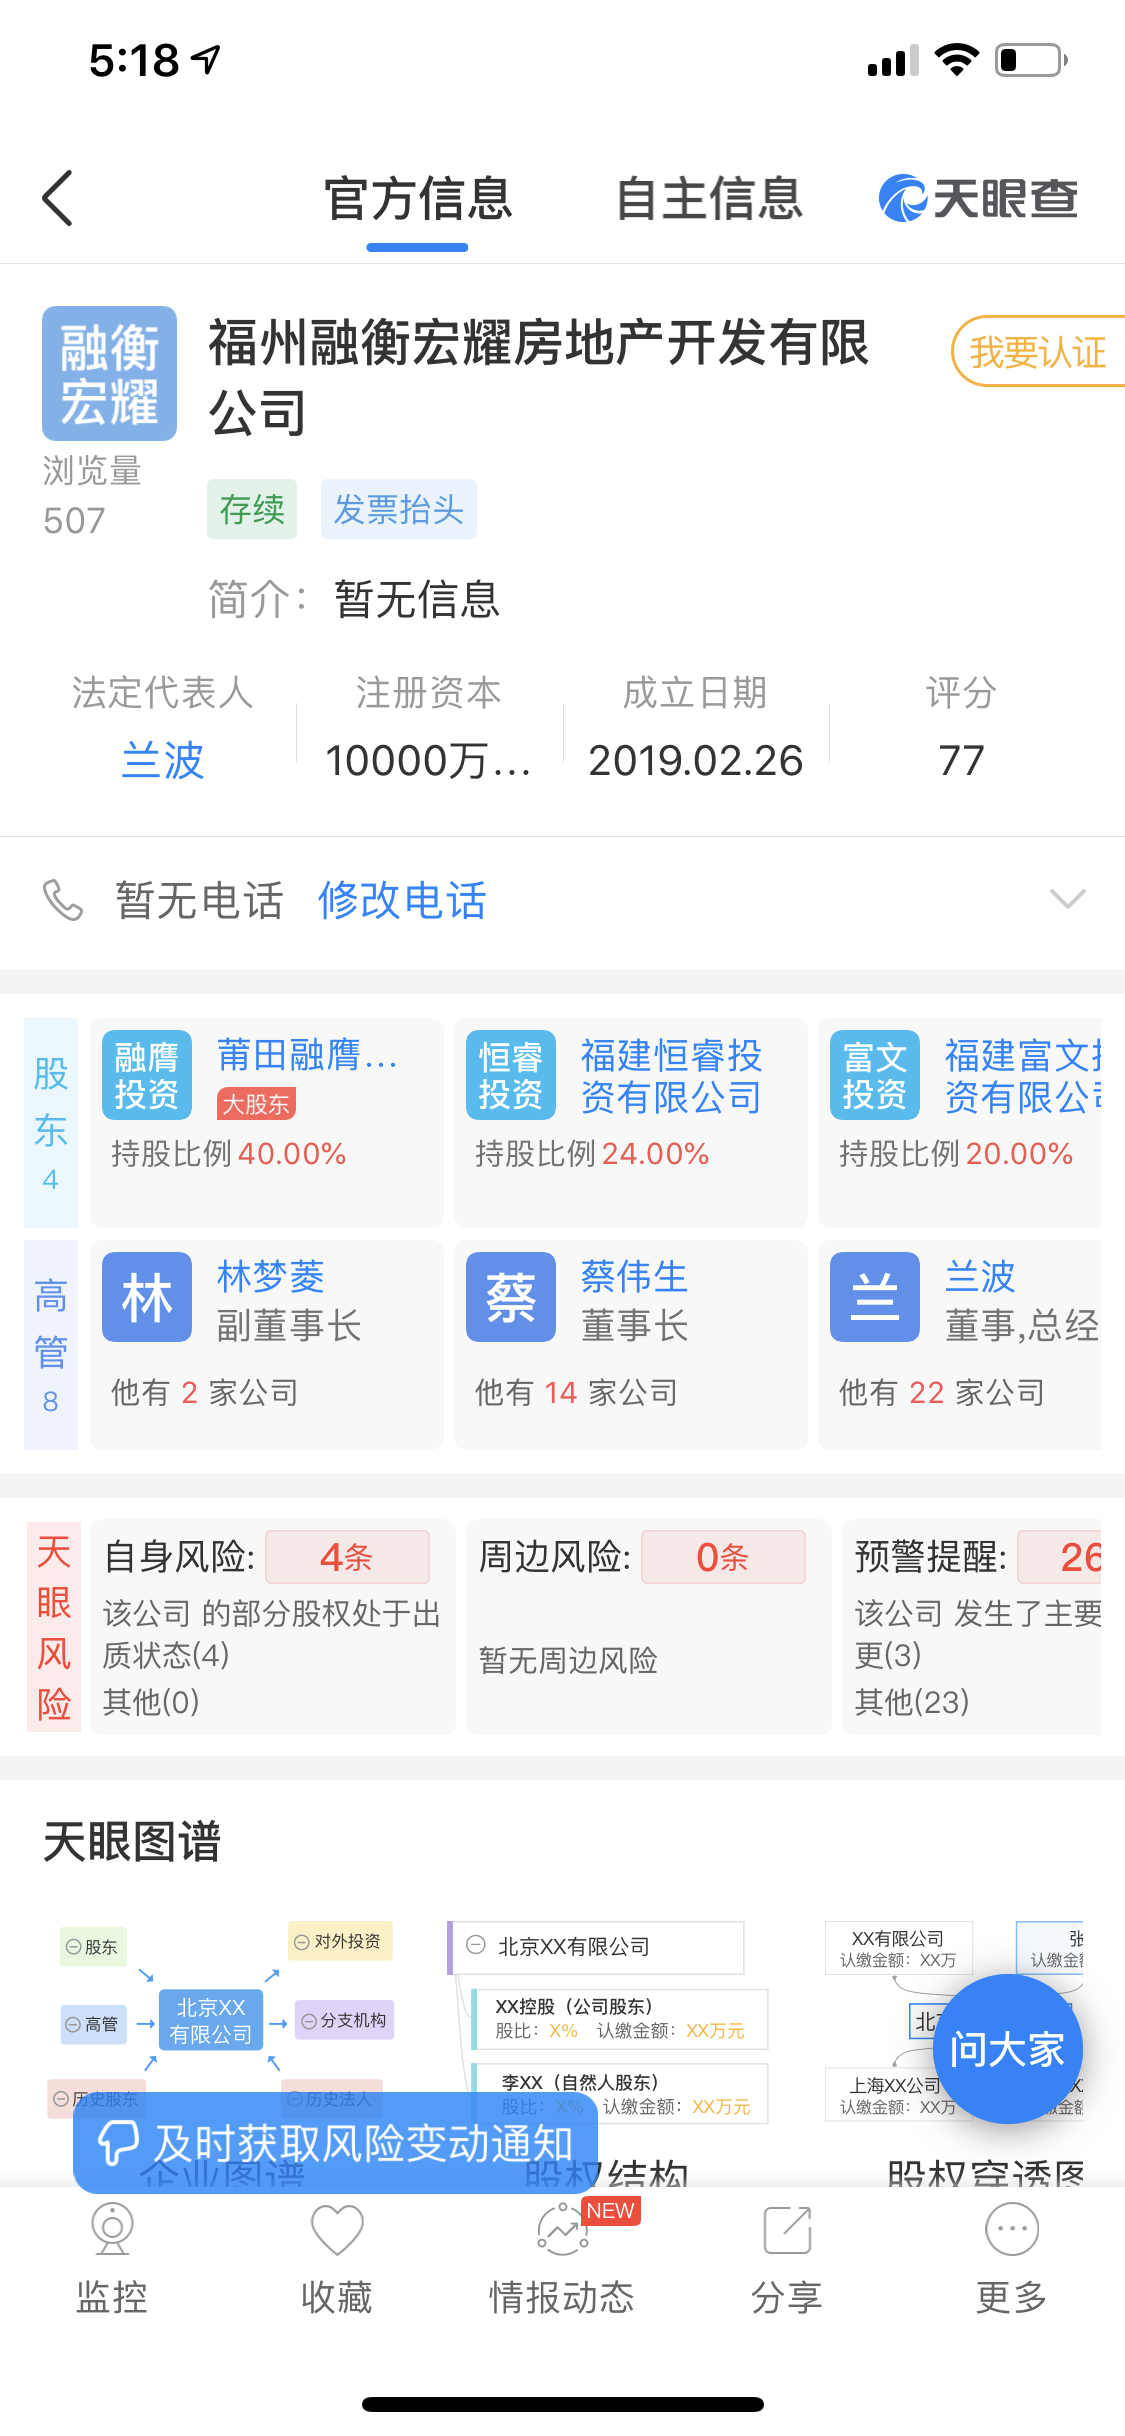This screenshot has width=1125, height=2436.
Task: Open 莆田融鹰 shareholder name
Action: 307,1055
